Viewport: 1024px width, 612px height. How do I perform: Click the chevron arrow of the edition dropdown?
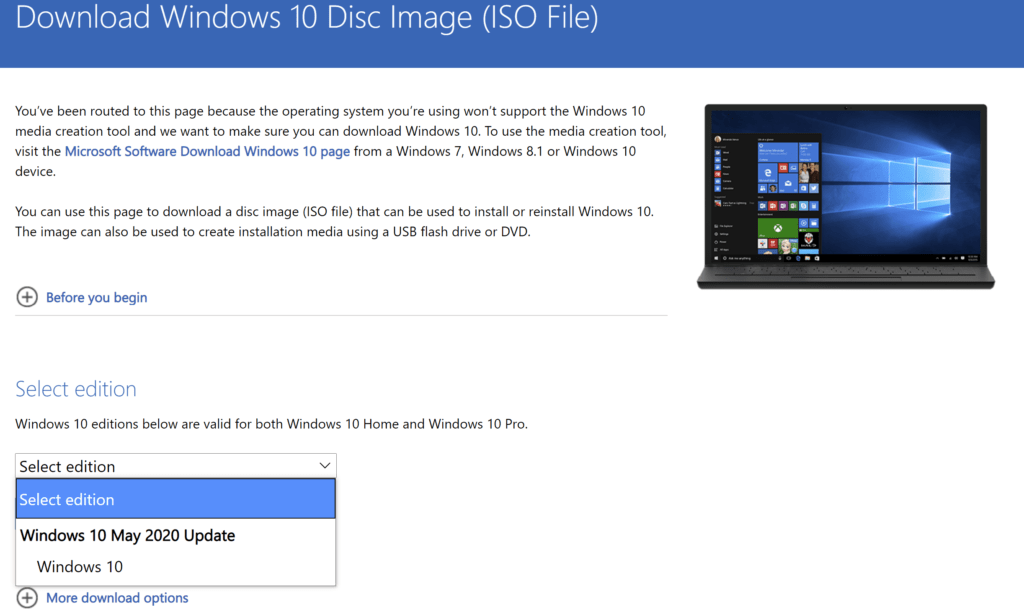pyautogui.click(x=325, y=466)
